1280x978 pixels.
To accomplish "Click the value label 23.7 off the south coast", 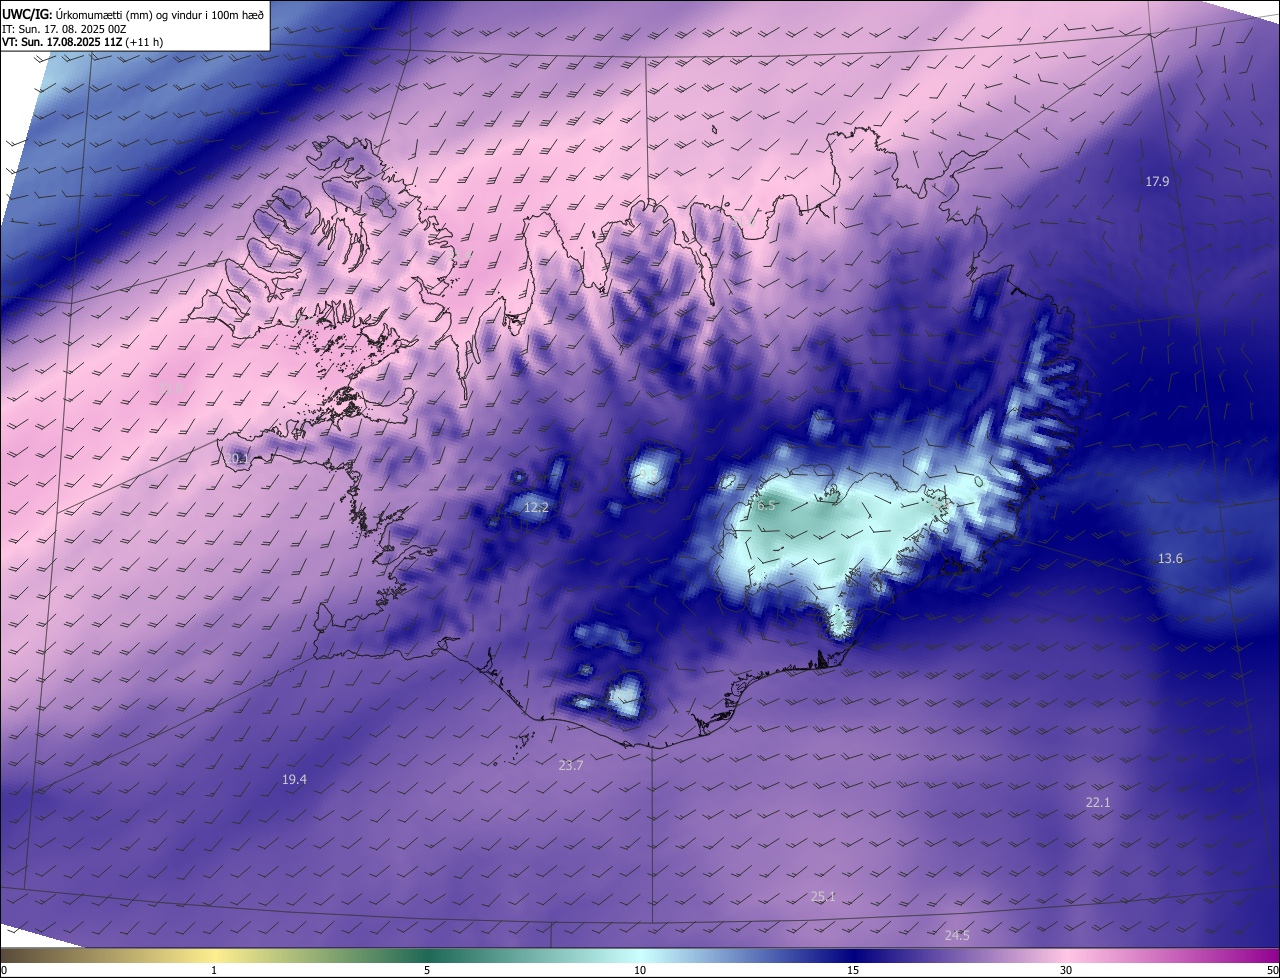I will point(570,765).
